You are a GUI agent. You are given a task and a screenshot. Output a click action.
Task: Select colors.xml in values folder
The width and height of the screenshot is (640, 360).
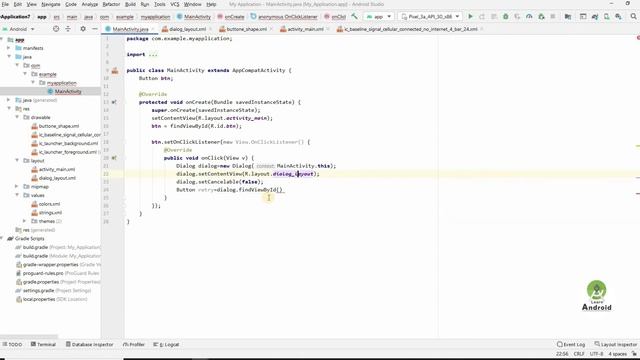49,204
